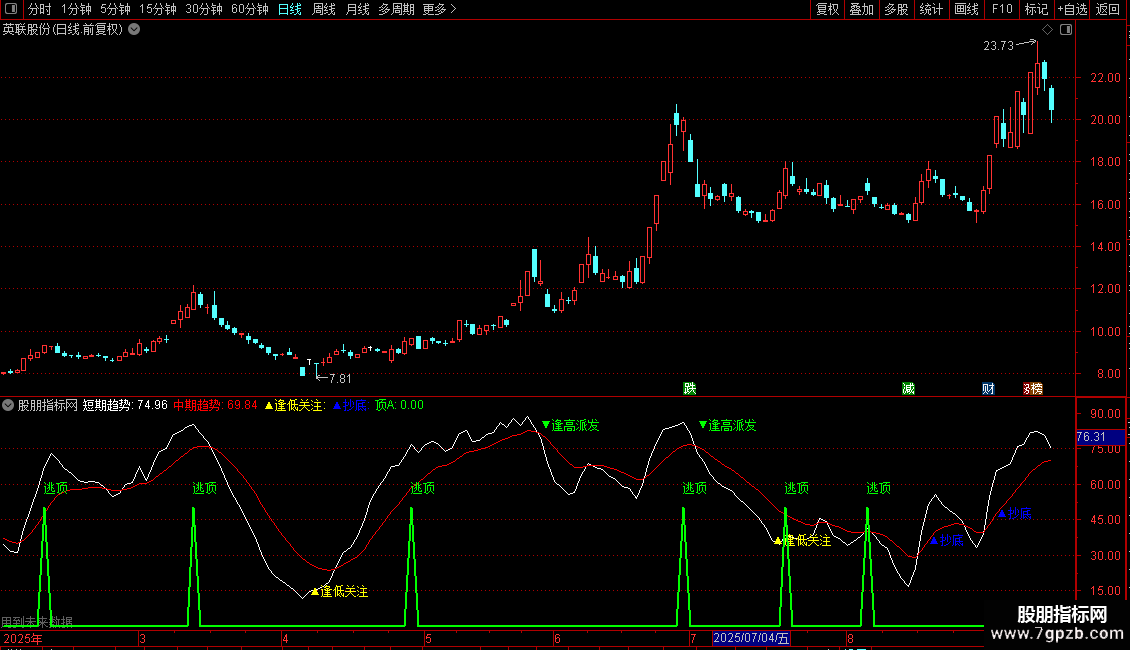Screen dimensions: 1130x650
Task: Click the 2025年 label on the time axis
Action: [x=23, y=639]
